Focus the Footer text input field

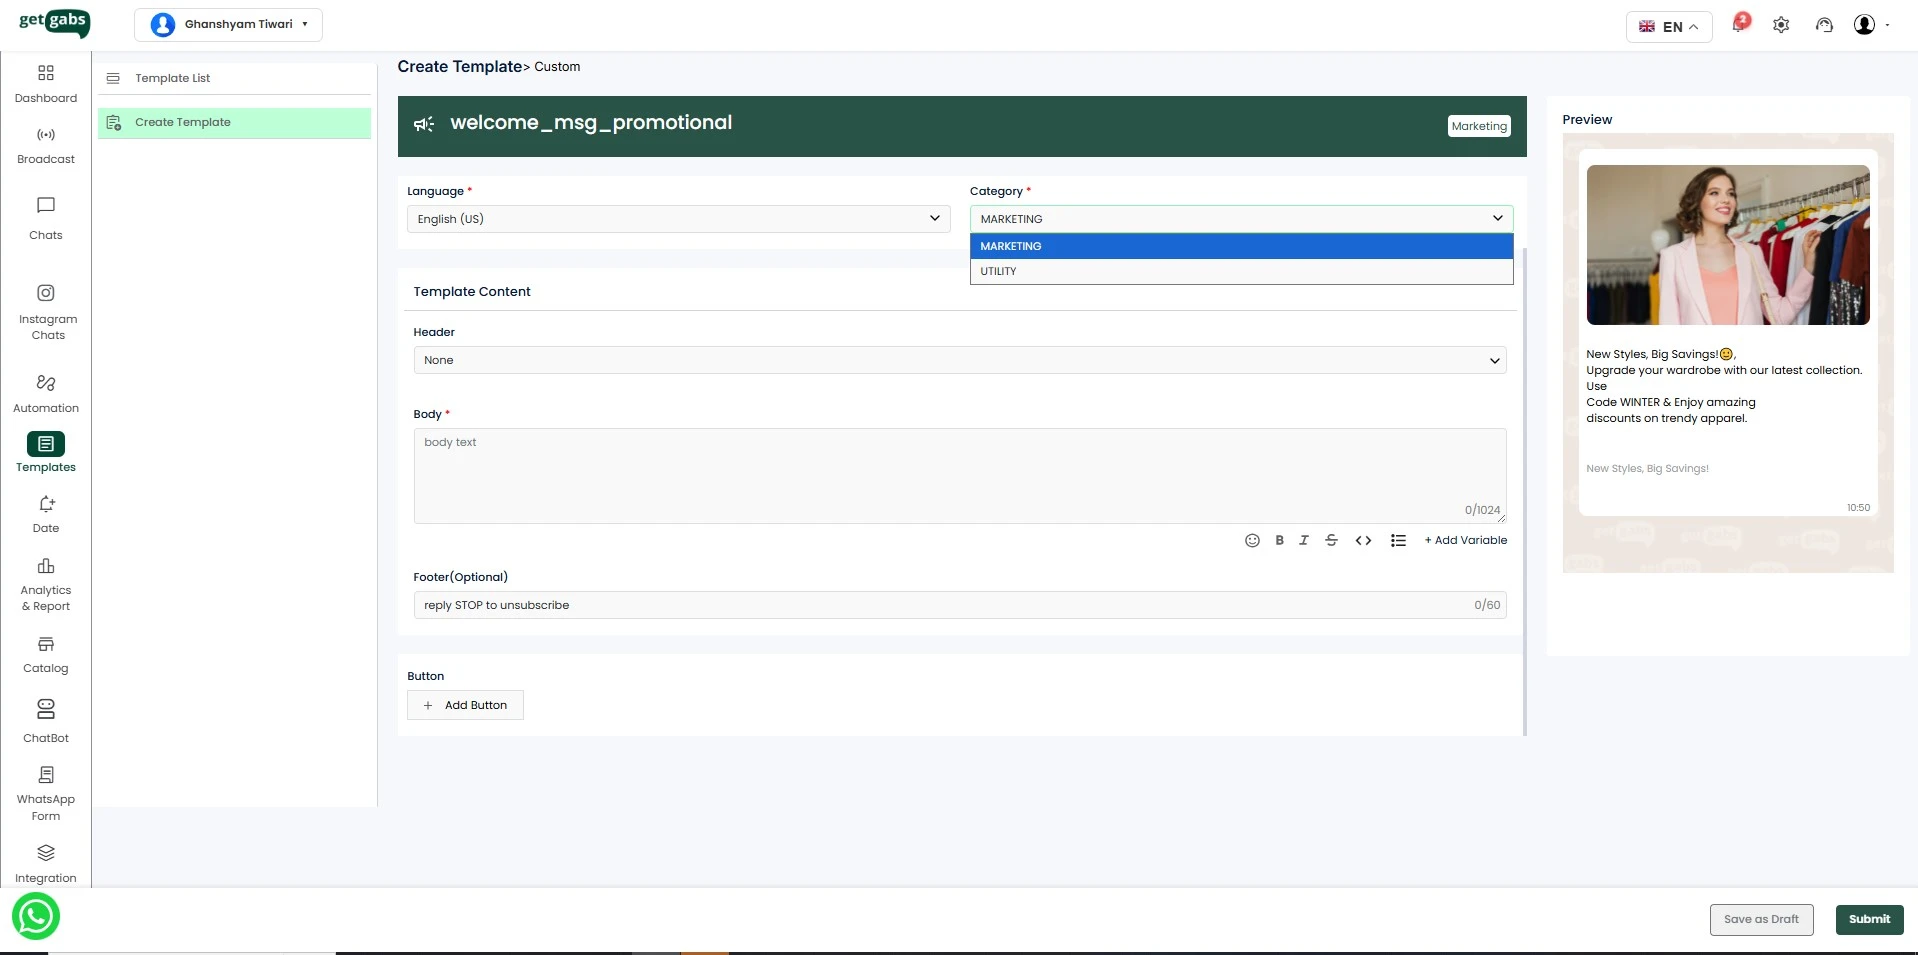[940, 605]
